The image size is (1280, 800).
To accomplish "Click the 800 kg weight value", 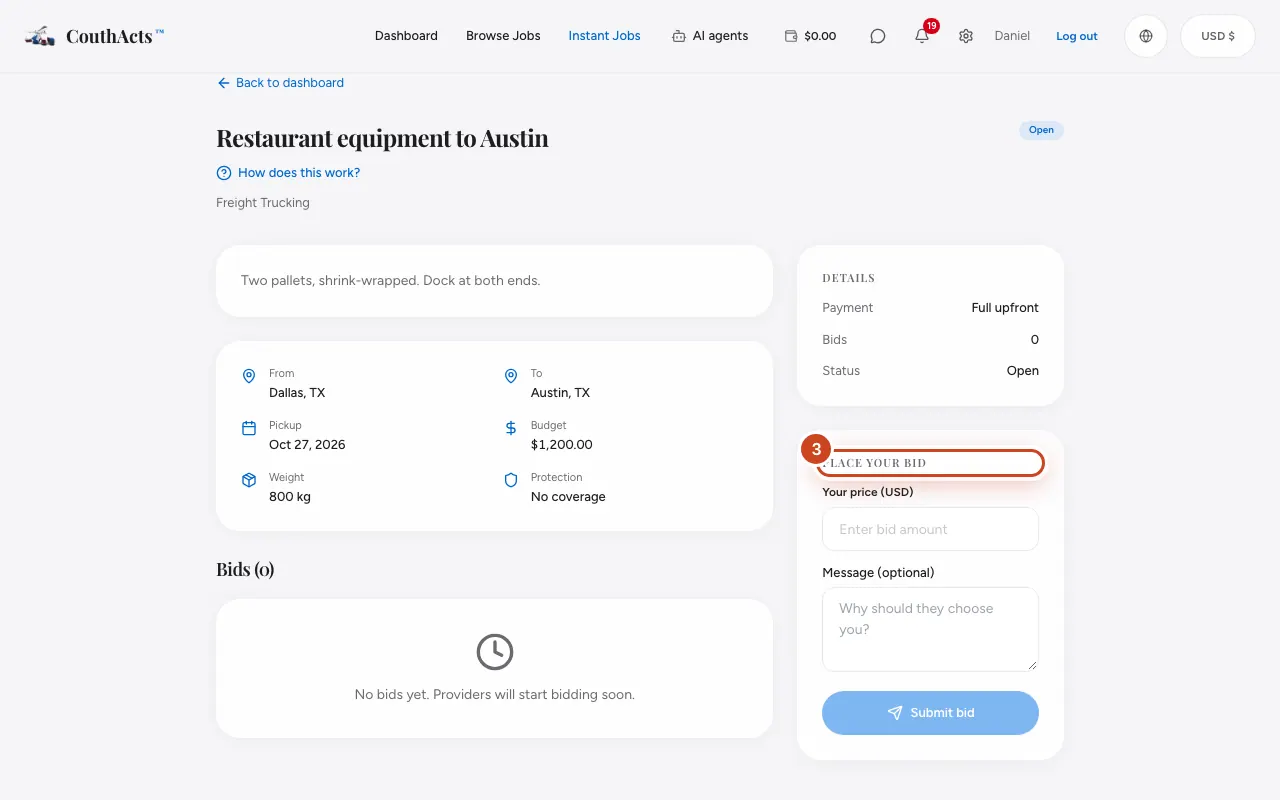I will pyautogui.click(x=290, y=497).
